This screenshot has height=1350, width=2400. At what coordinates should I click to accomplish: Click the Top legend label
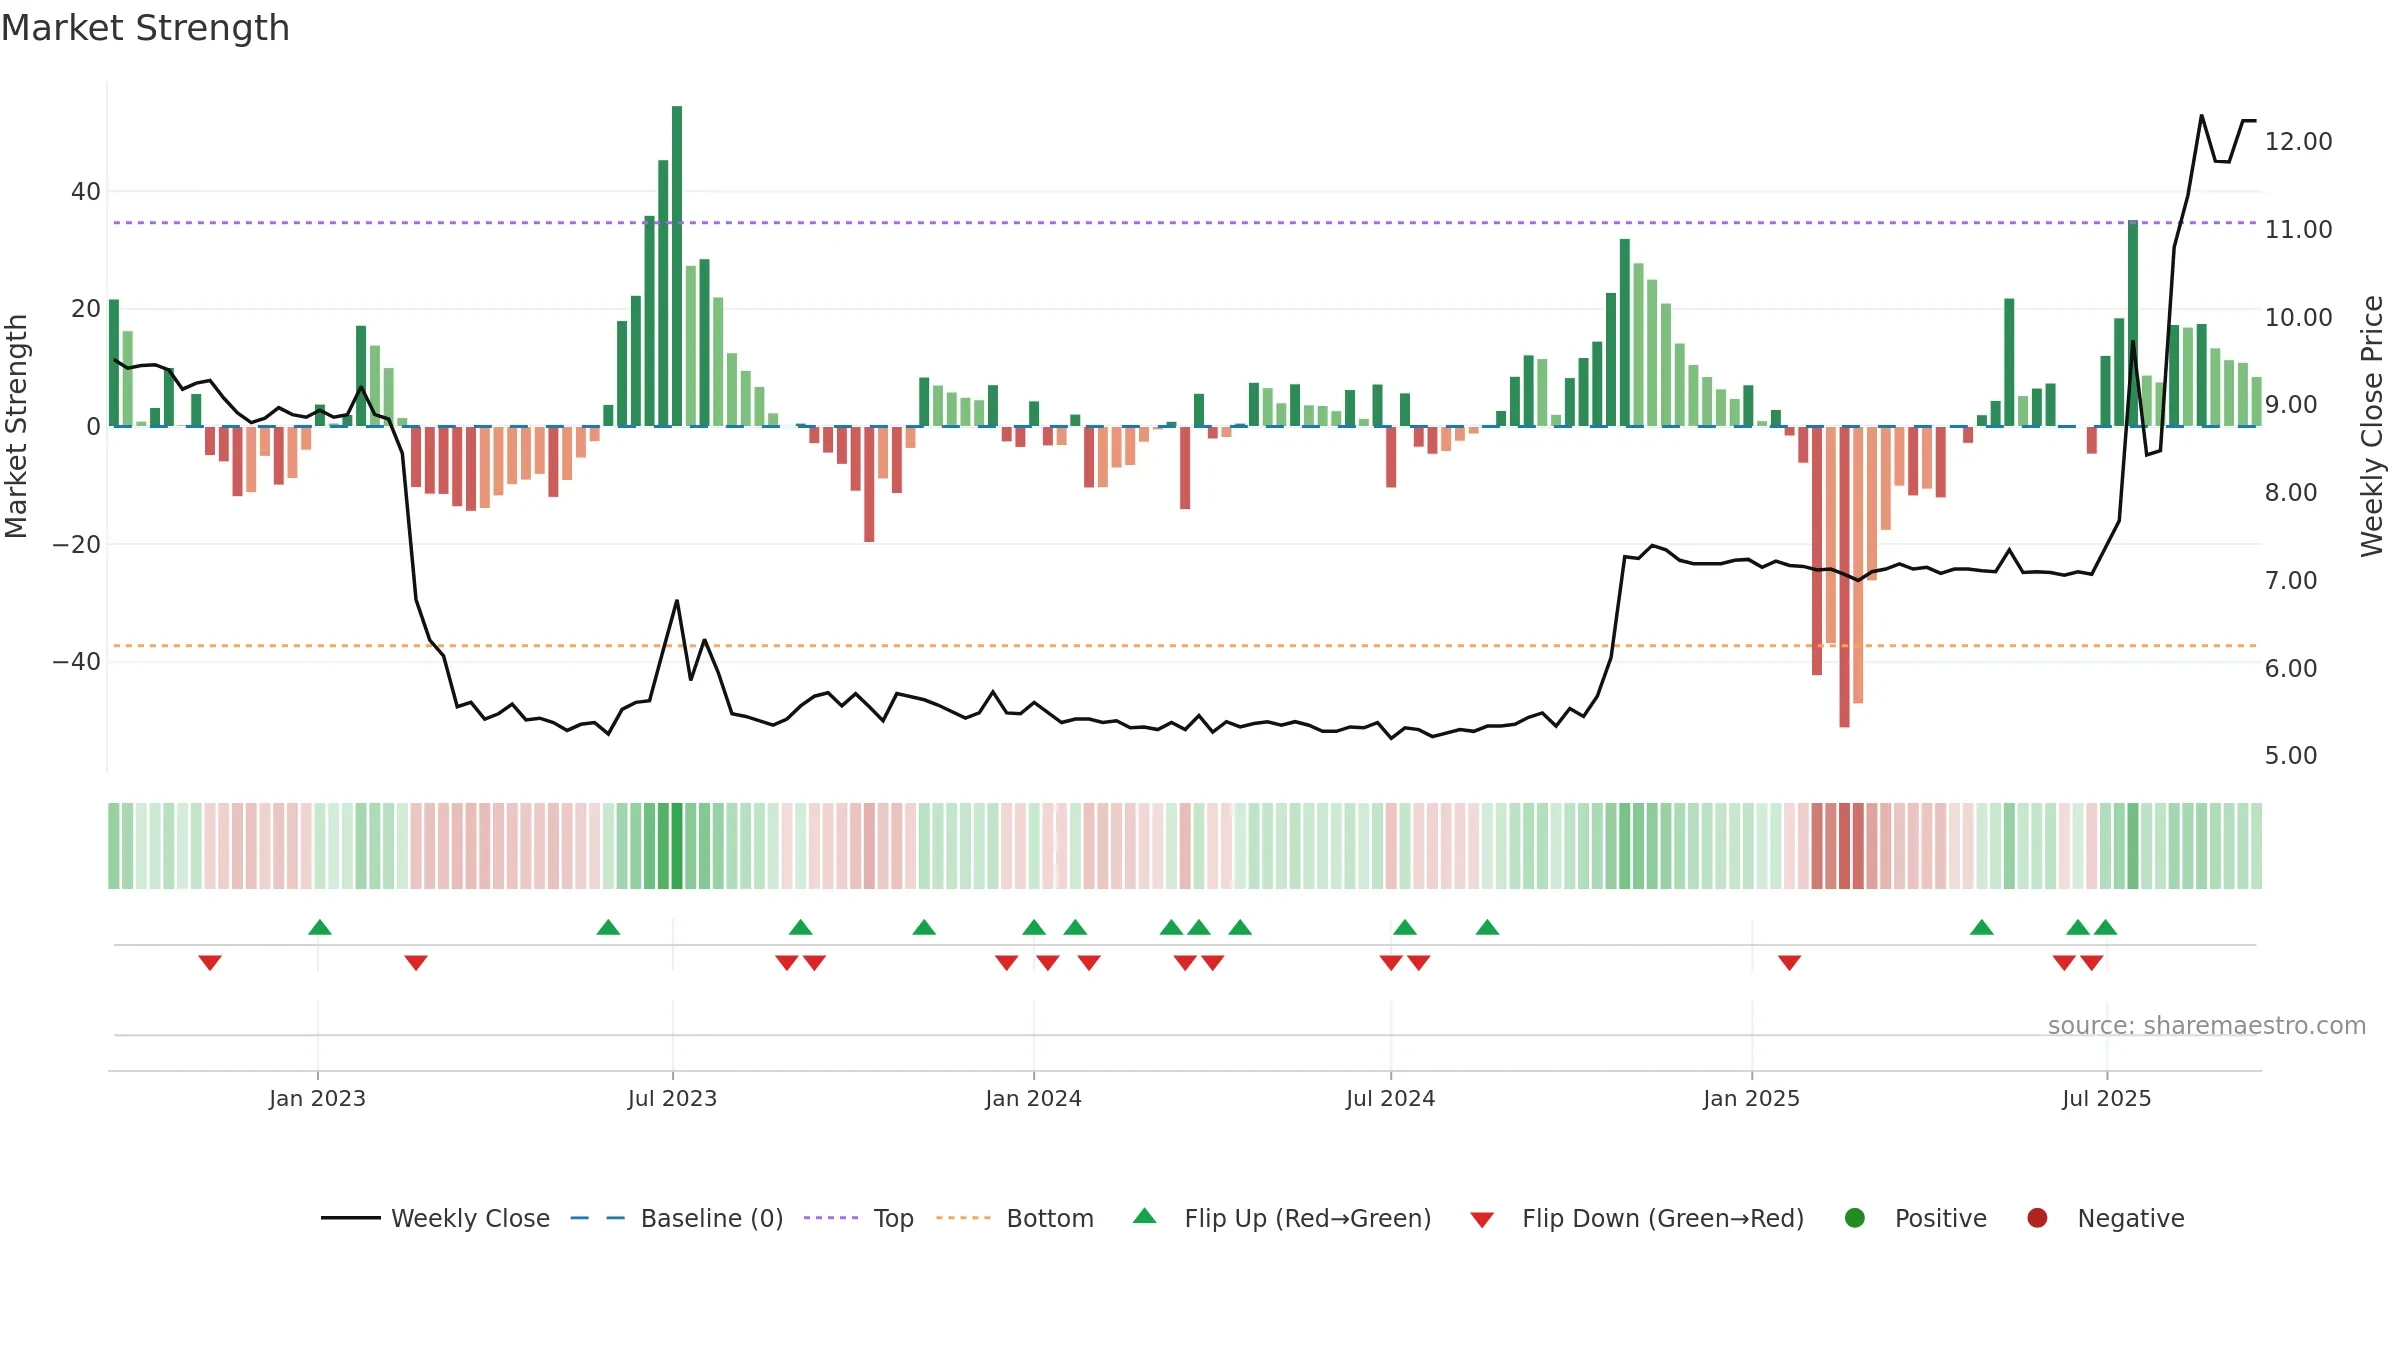pos(893,1218)
